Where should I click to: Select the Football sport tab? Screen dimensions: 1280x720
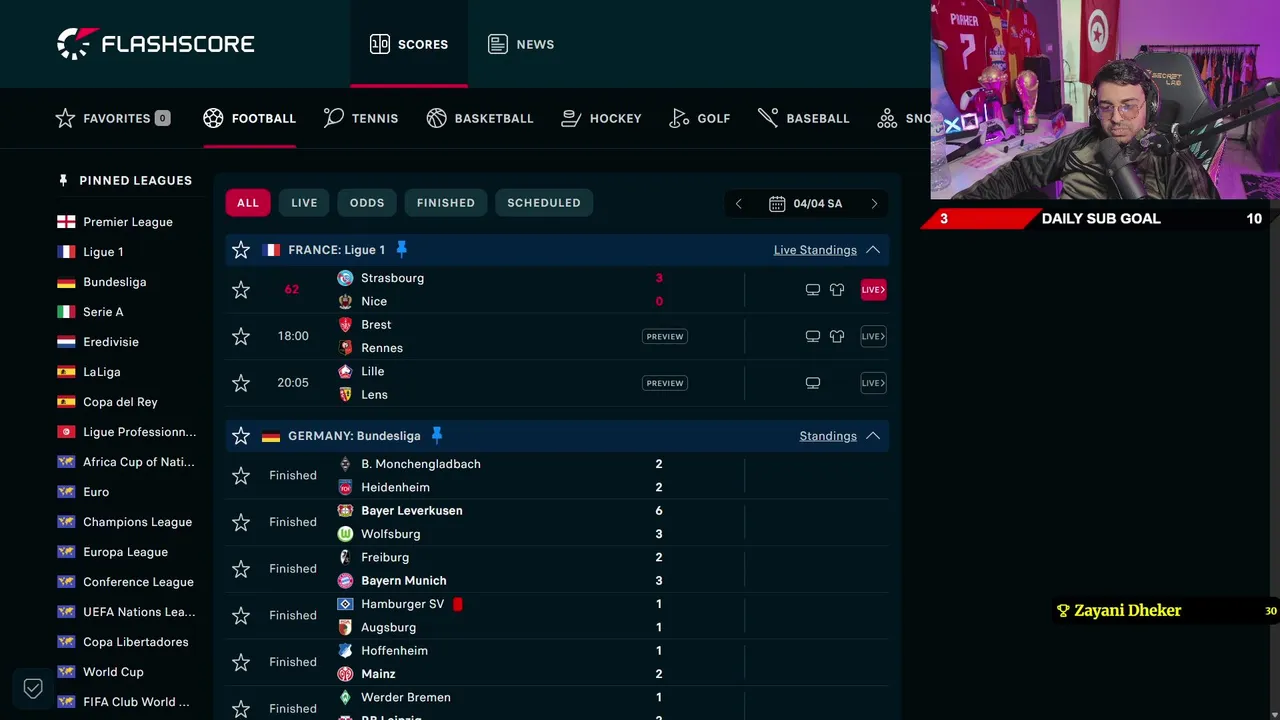pos(249,118)
